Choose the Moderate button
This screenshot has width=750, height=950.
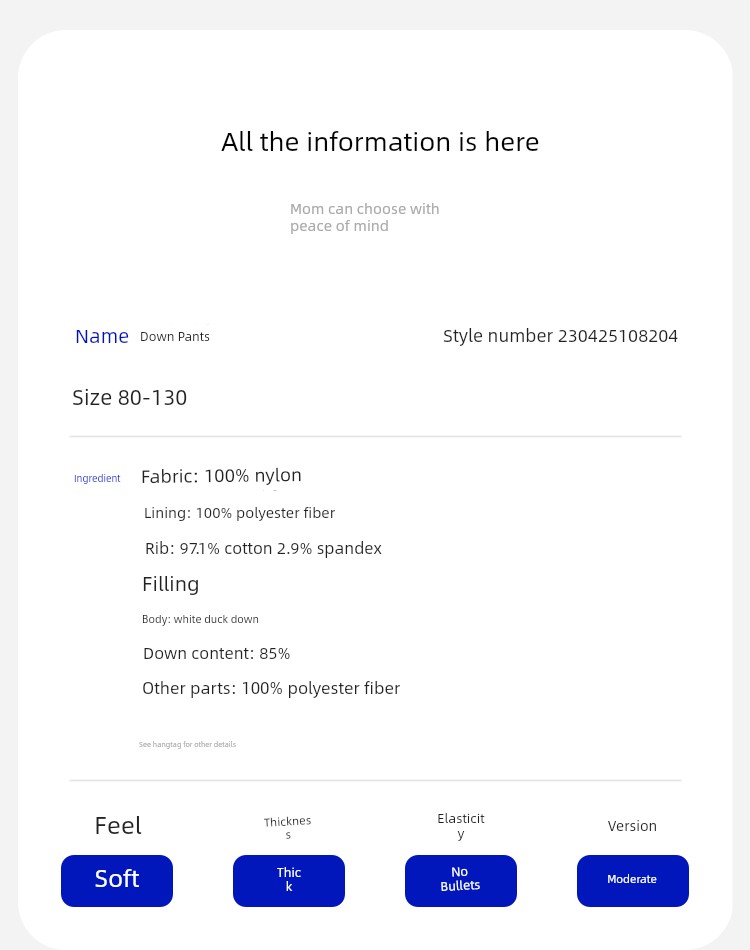633,880
